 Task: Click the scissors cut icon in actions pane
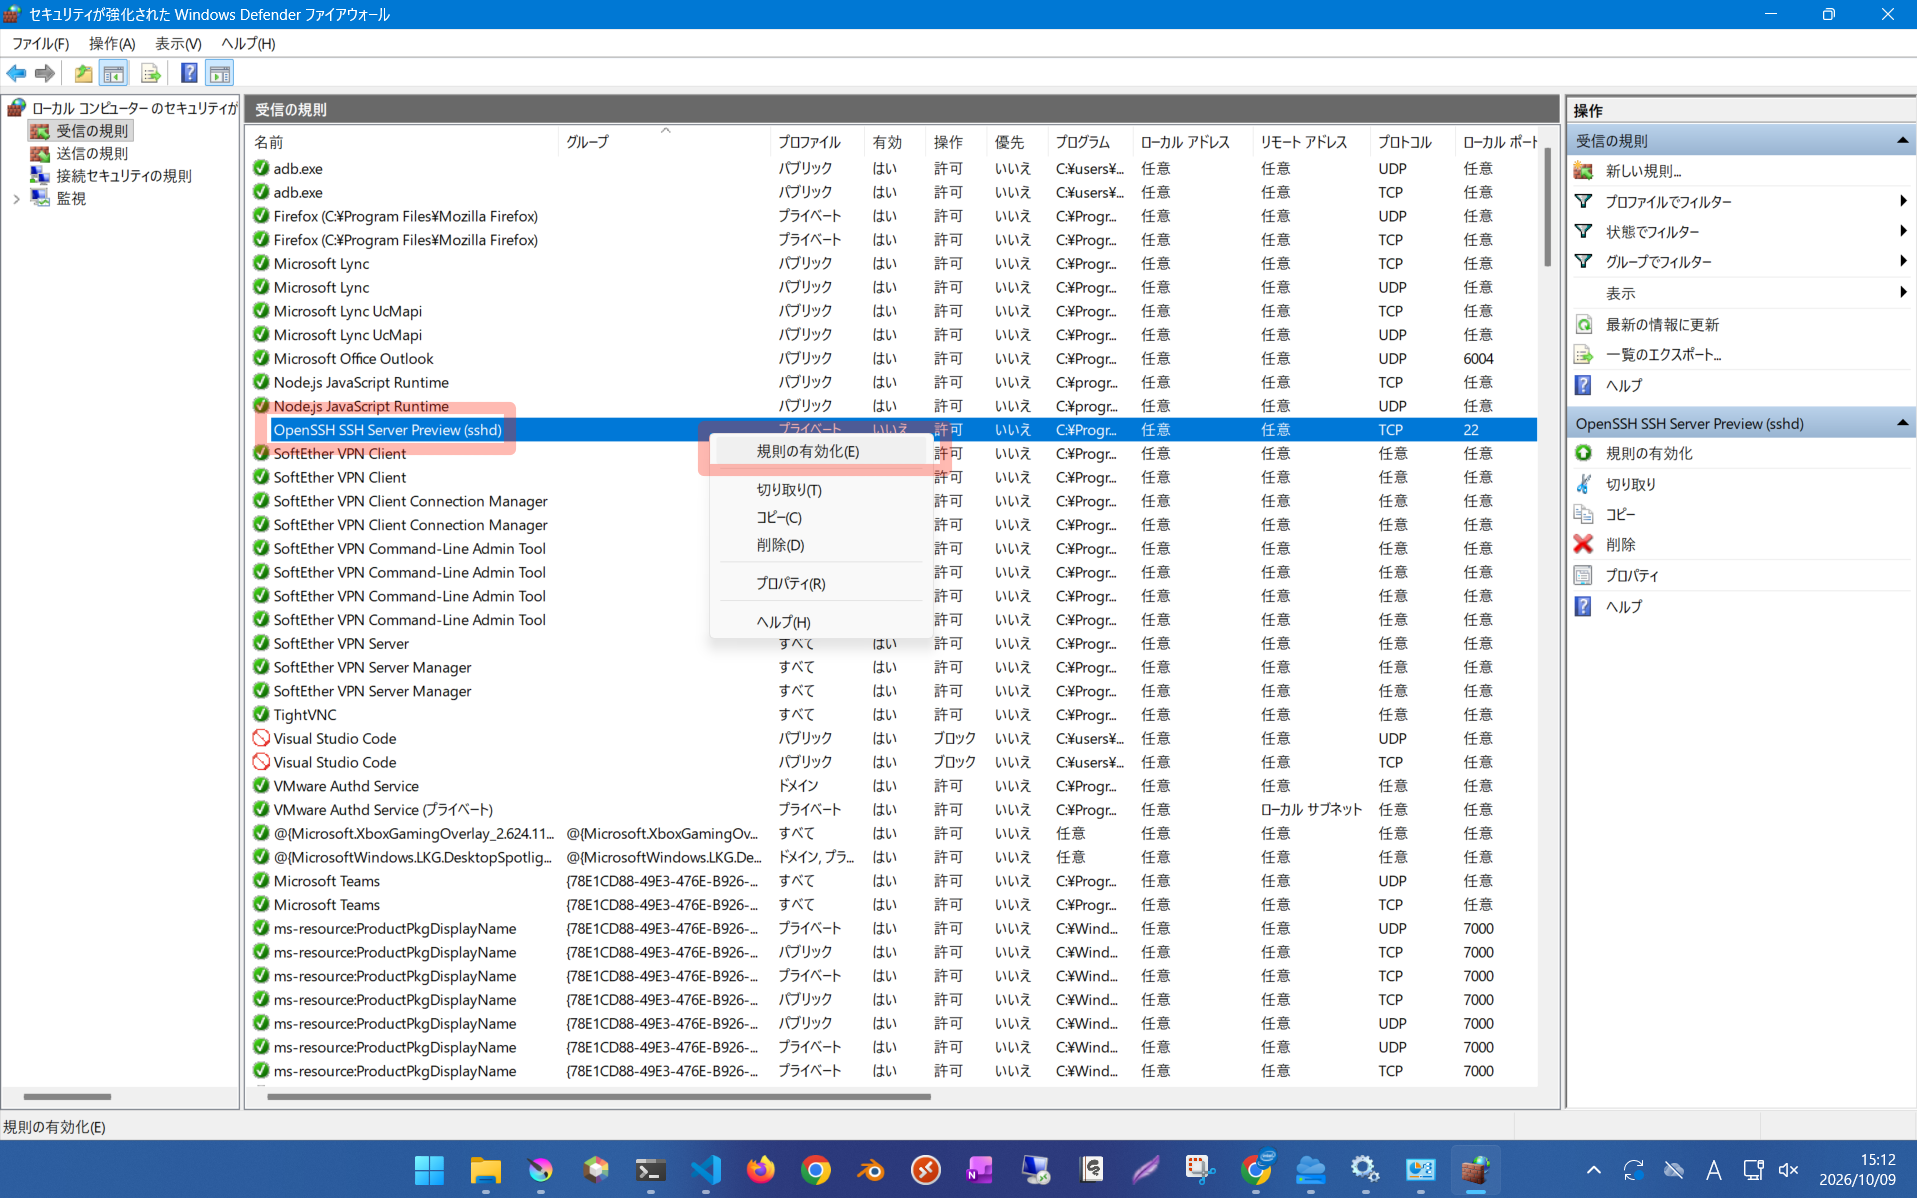pyautogui.click(x=1583, y=484)
